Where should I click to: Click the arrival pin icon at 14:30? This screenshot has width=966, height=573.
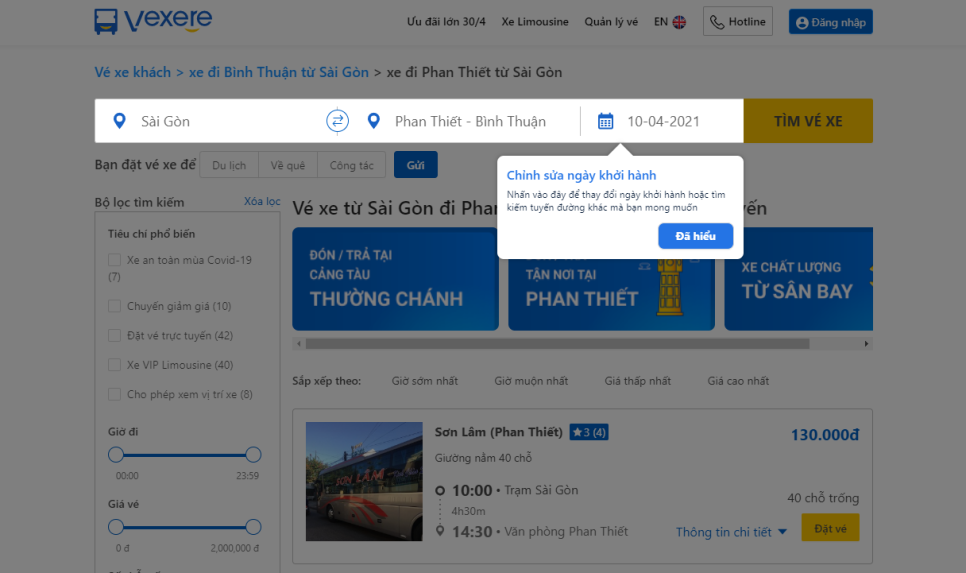click(x=440, y=530)
